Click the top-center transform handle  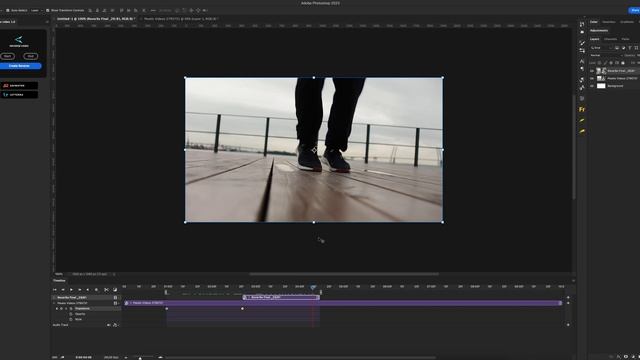(313, 78)
